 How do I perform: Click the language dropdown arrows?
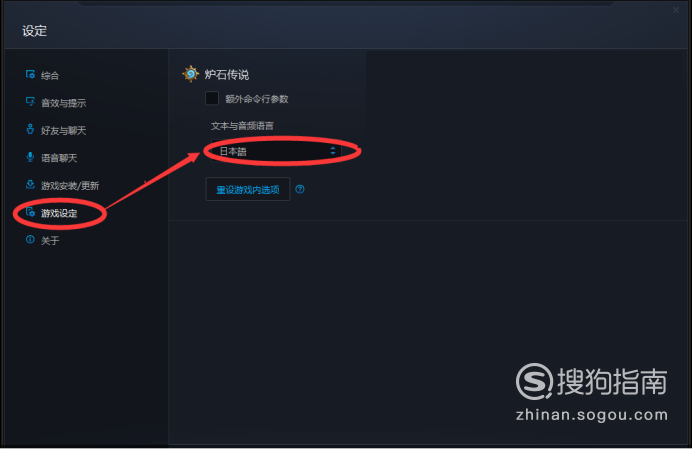tap(333, 151)
